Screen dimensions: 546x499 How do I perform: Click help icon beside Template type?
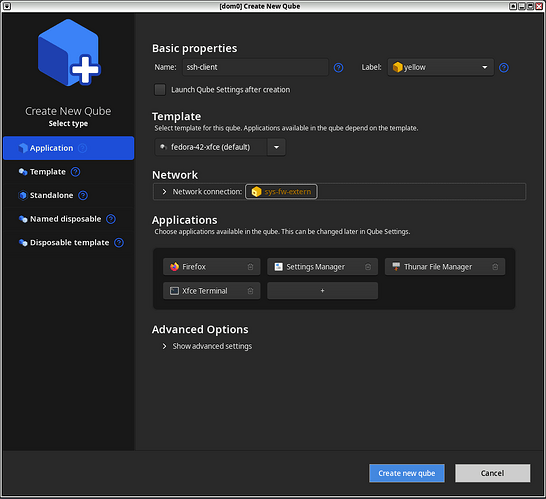75,172
